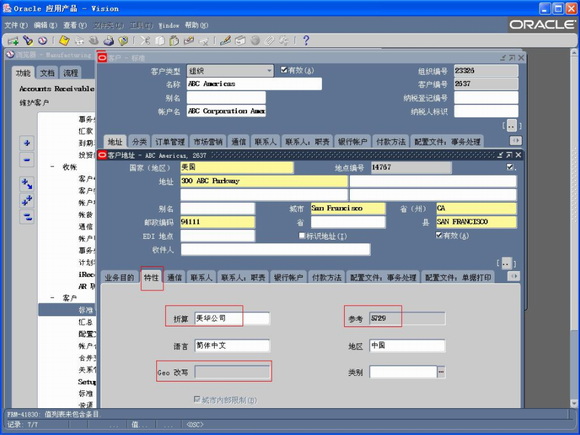Image resolution: width=580 pixels, height=435 pixels.
Task: Click the 邮政编码 field 94111
Action: (218, 222)
